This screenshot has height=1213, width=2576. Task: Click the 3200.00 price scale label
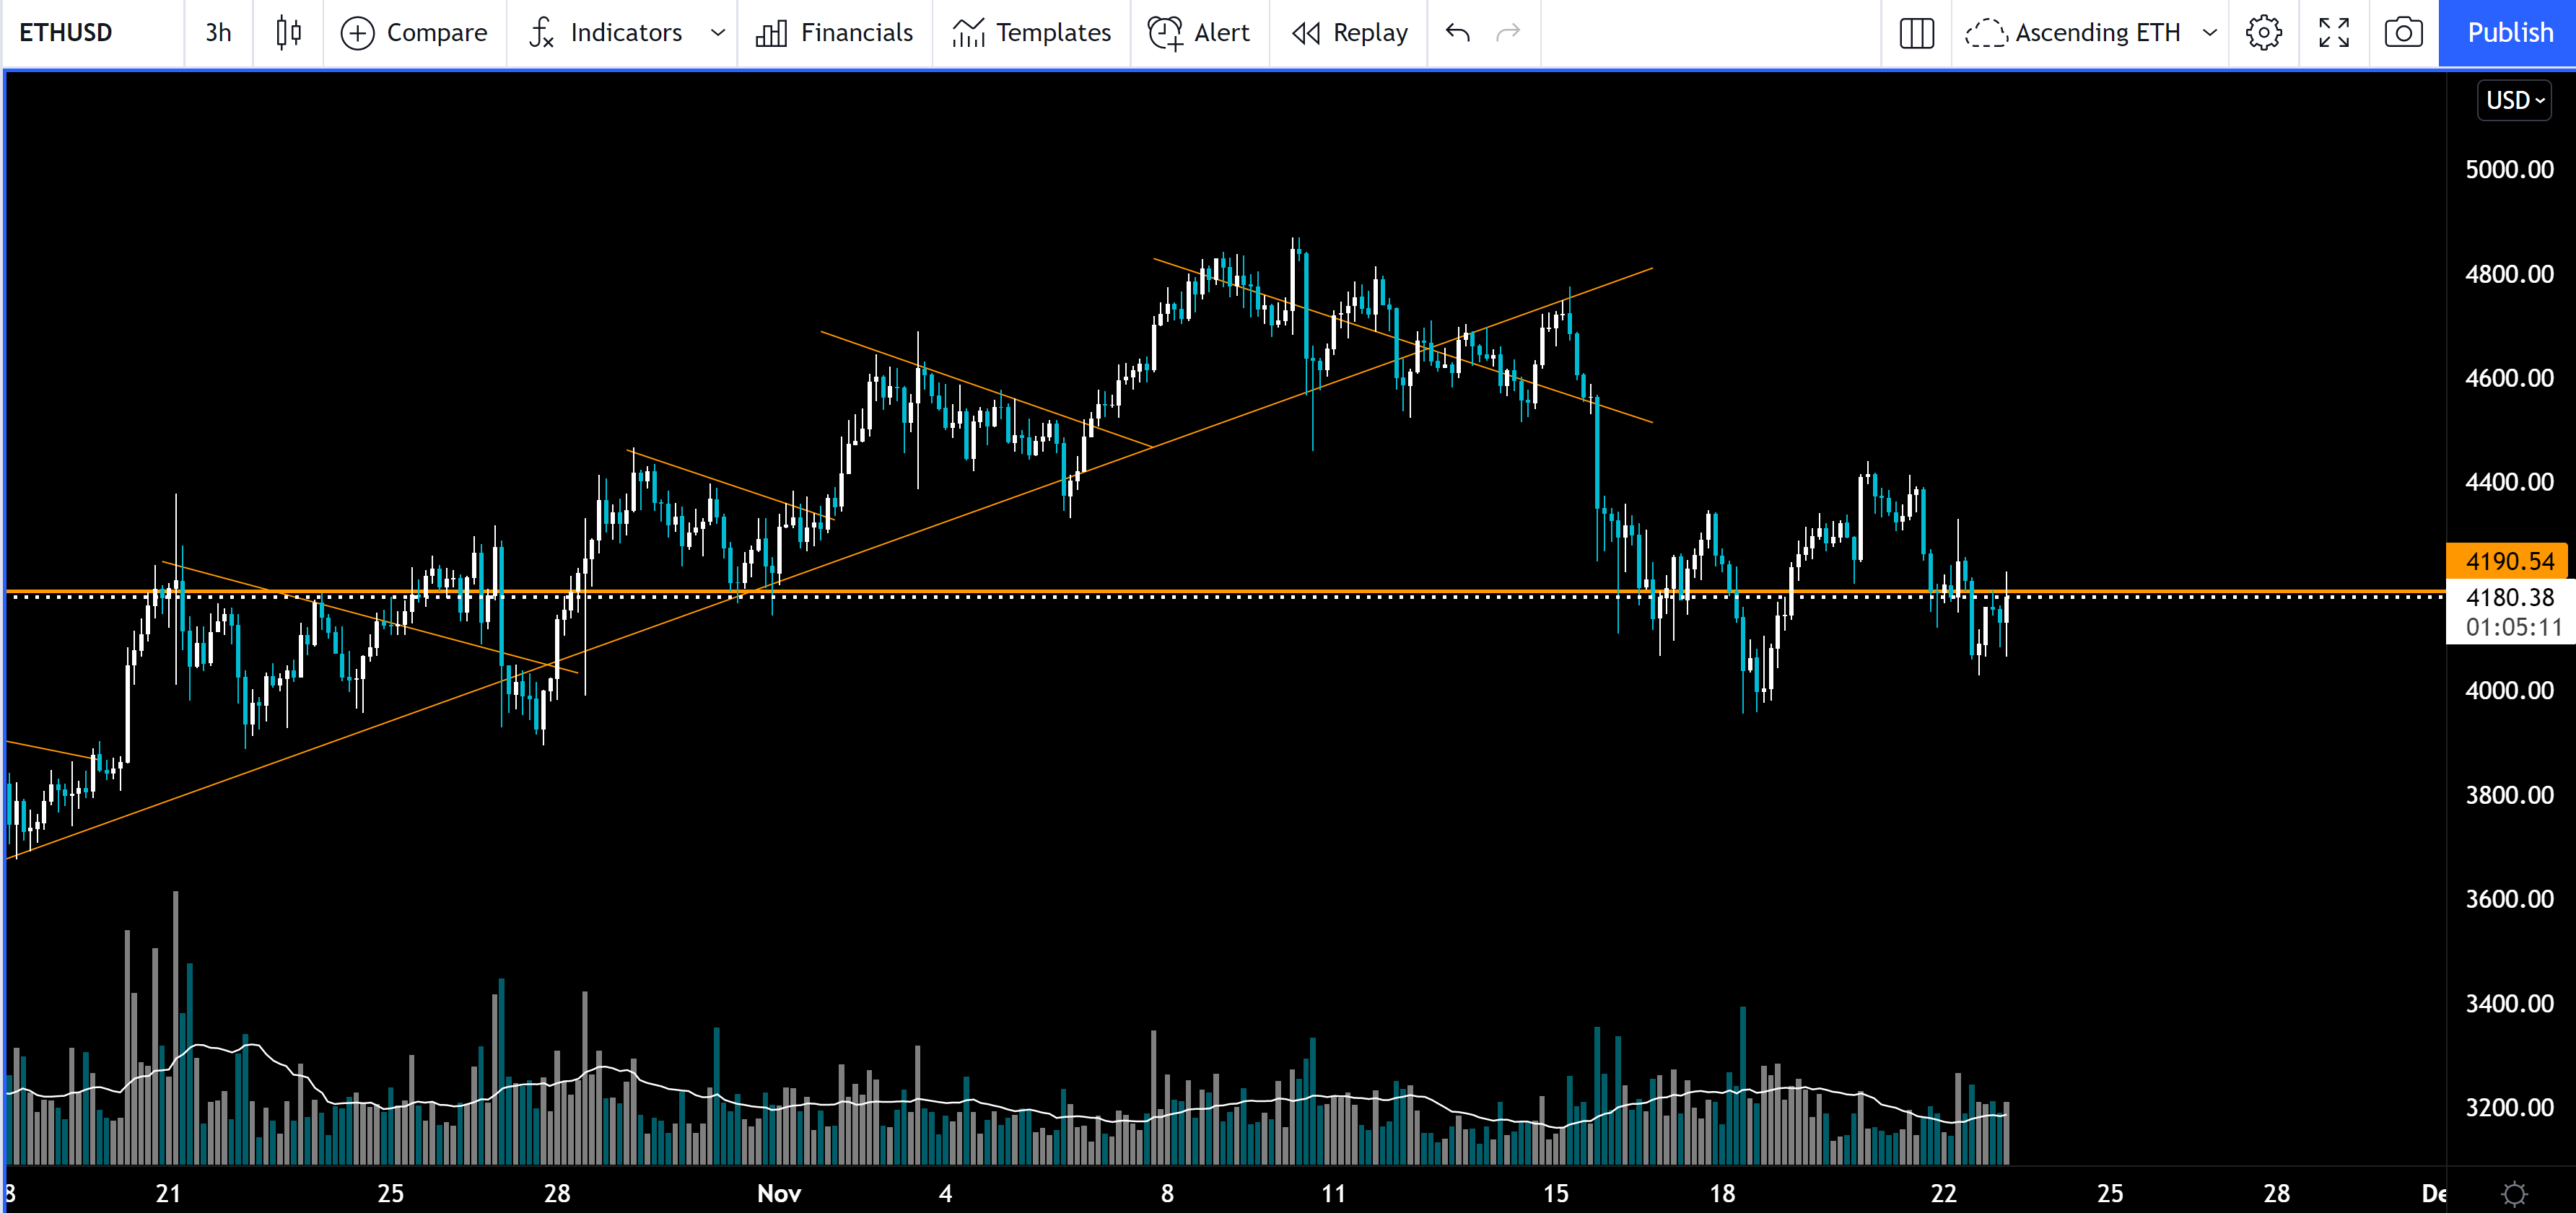pyautogui.click(x=2509, y=1108)
